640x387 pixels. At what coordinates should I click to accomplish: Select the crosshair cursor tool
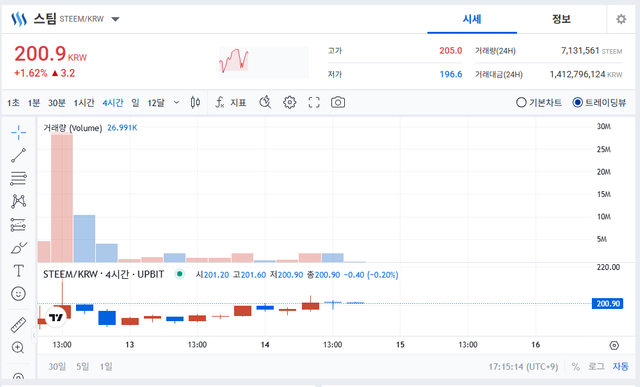click(18, 132)
